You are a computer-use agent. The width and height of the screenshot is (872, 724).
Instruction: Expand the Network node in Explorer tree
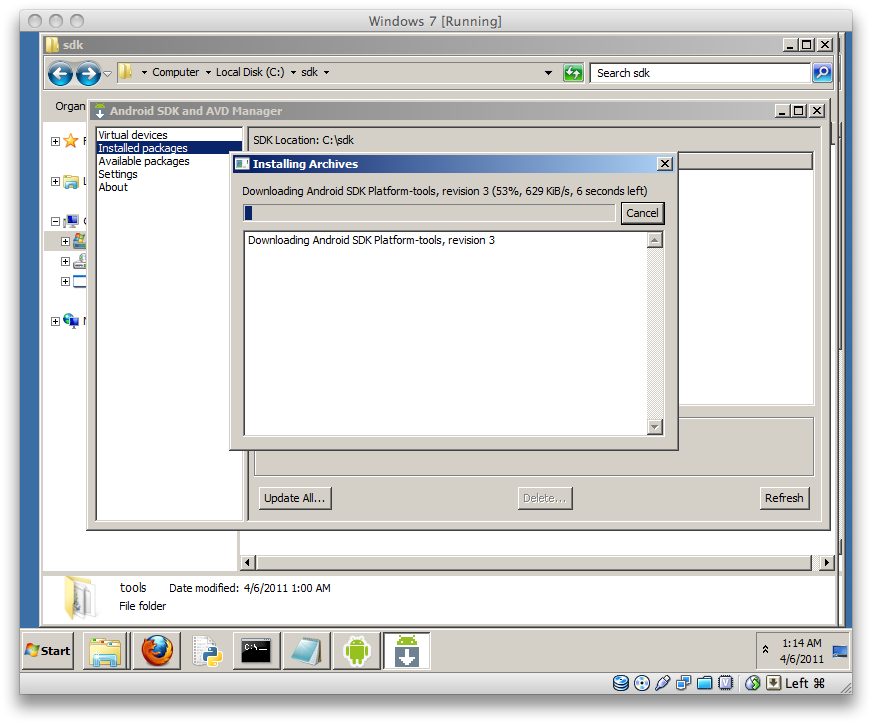click(55, 321)
